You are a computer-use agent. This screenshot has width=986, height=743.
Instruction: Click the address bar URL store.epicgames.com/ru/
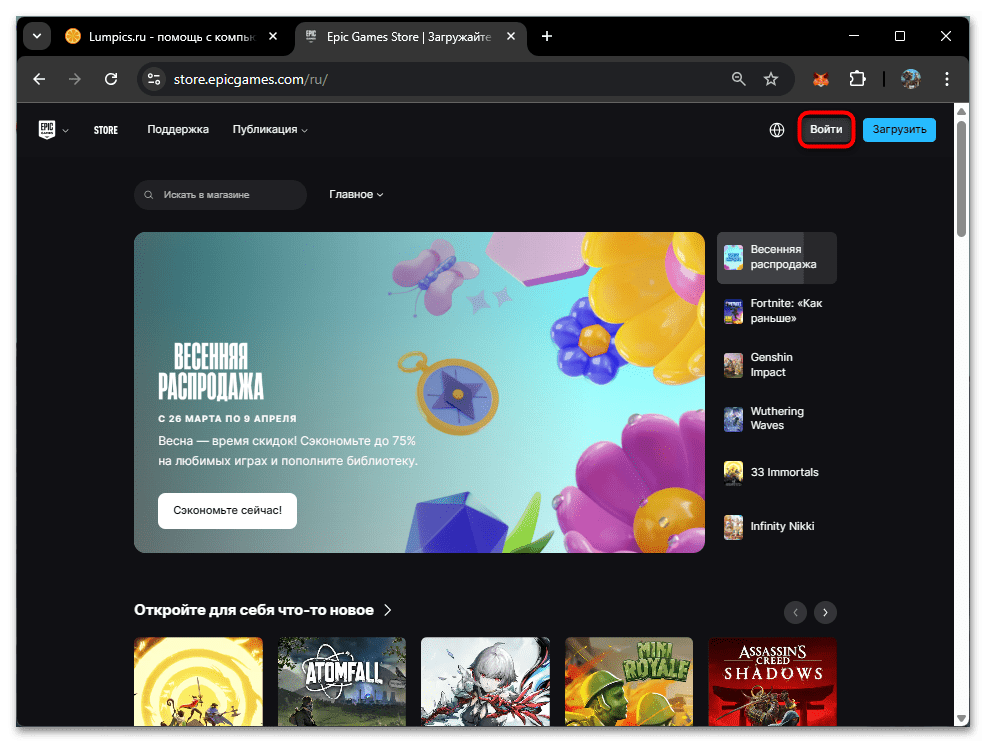click(250, 79)
